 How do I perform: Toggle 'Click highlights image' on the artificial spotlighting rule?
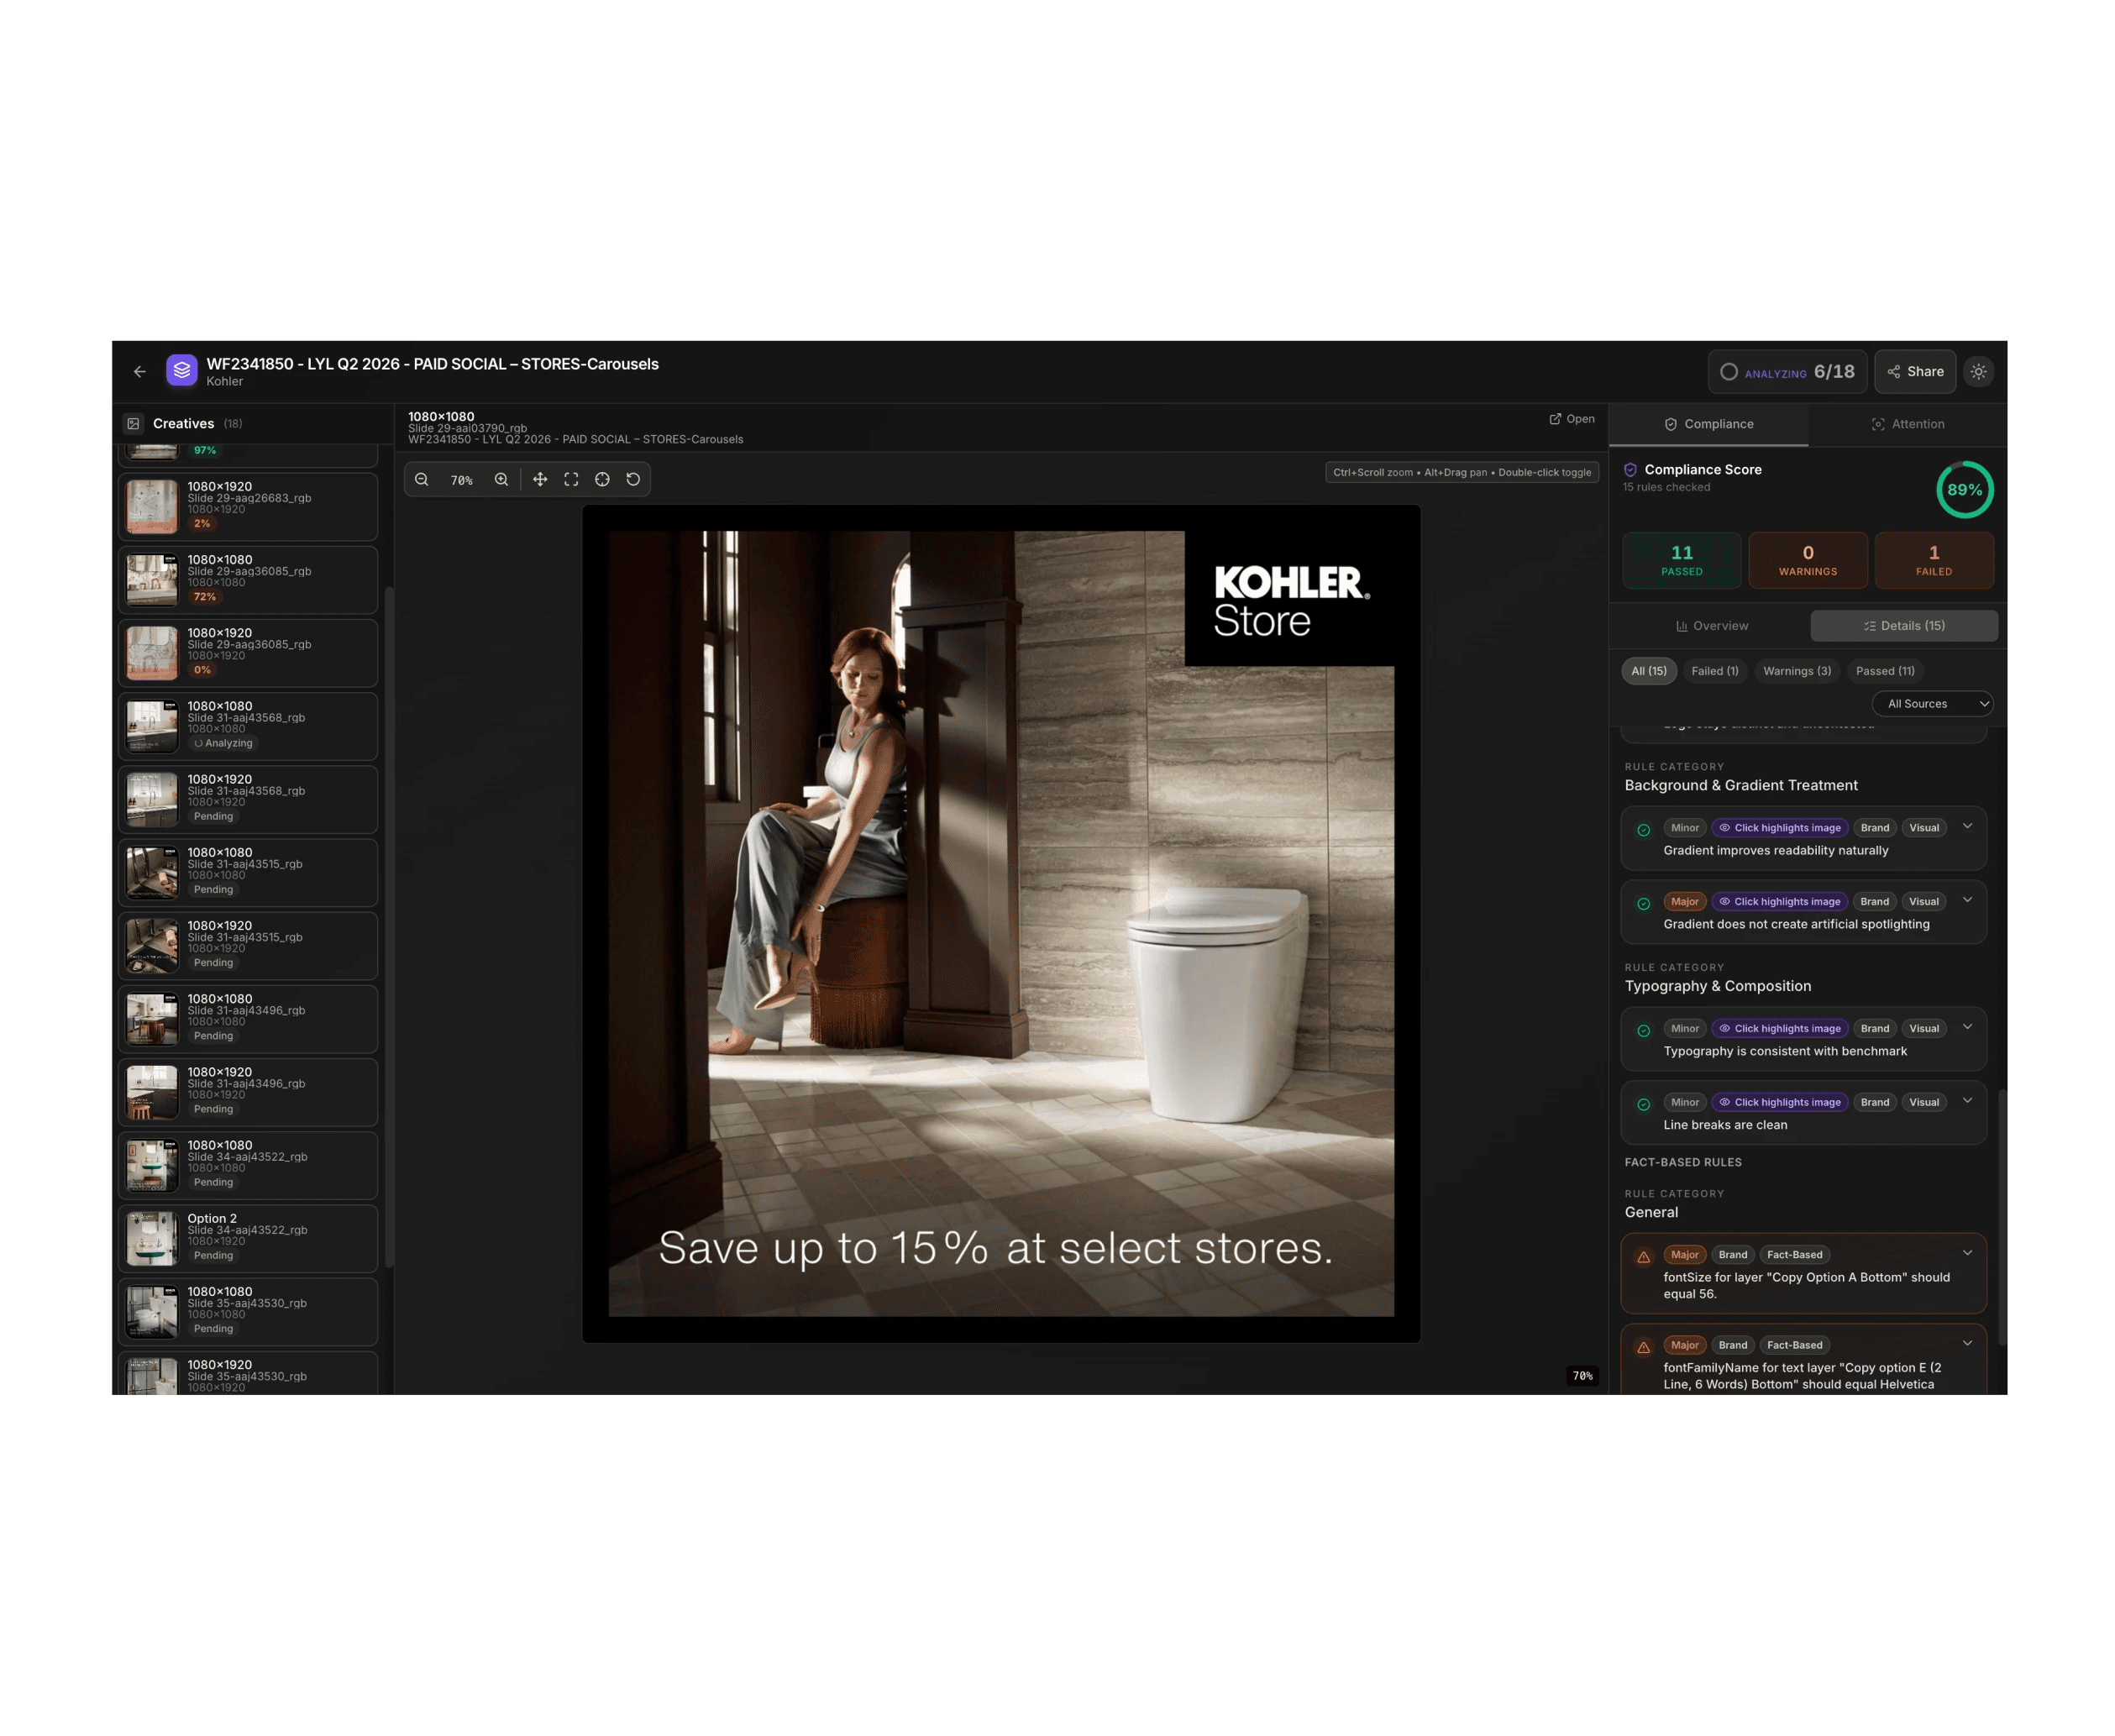(1780, 902)
